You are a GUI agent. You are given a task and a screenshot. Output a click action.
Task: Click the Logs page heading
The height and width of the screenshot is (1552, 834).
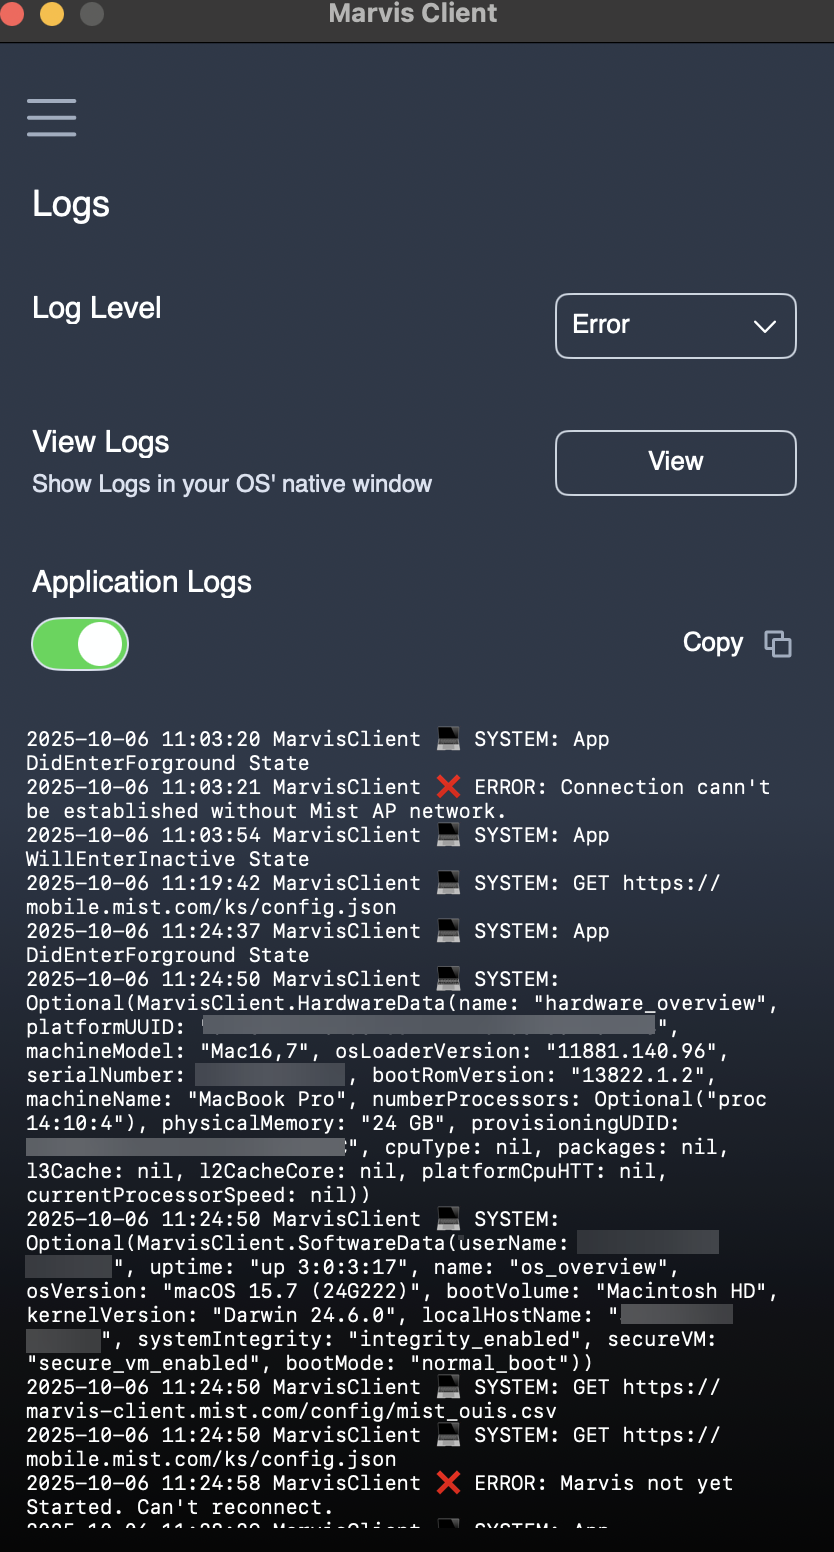71,204
